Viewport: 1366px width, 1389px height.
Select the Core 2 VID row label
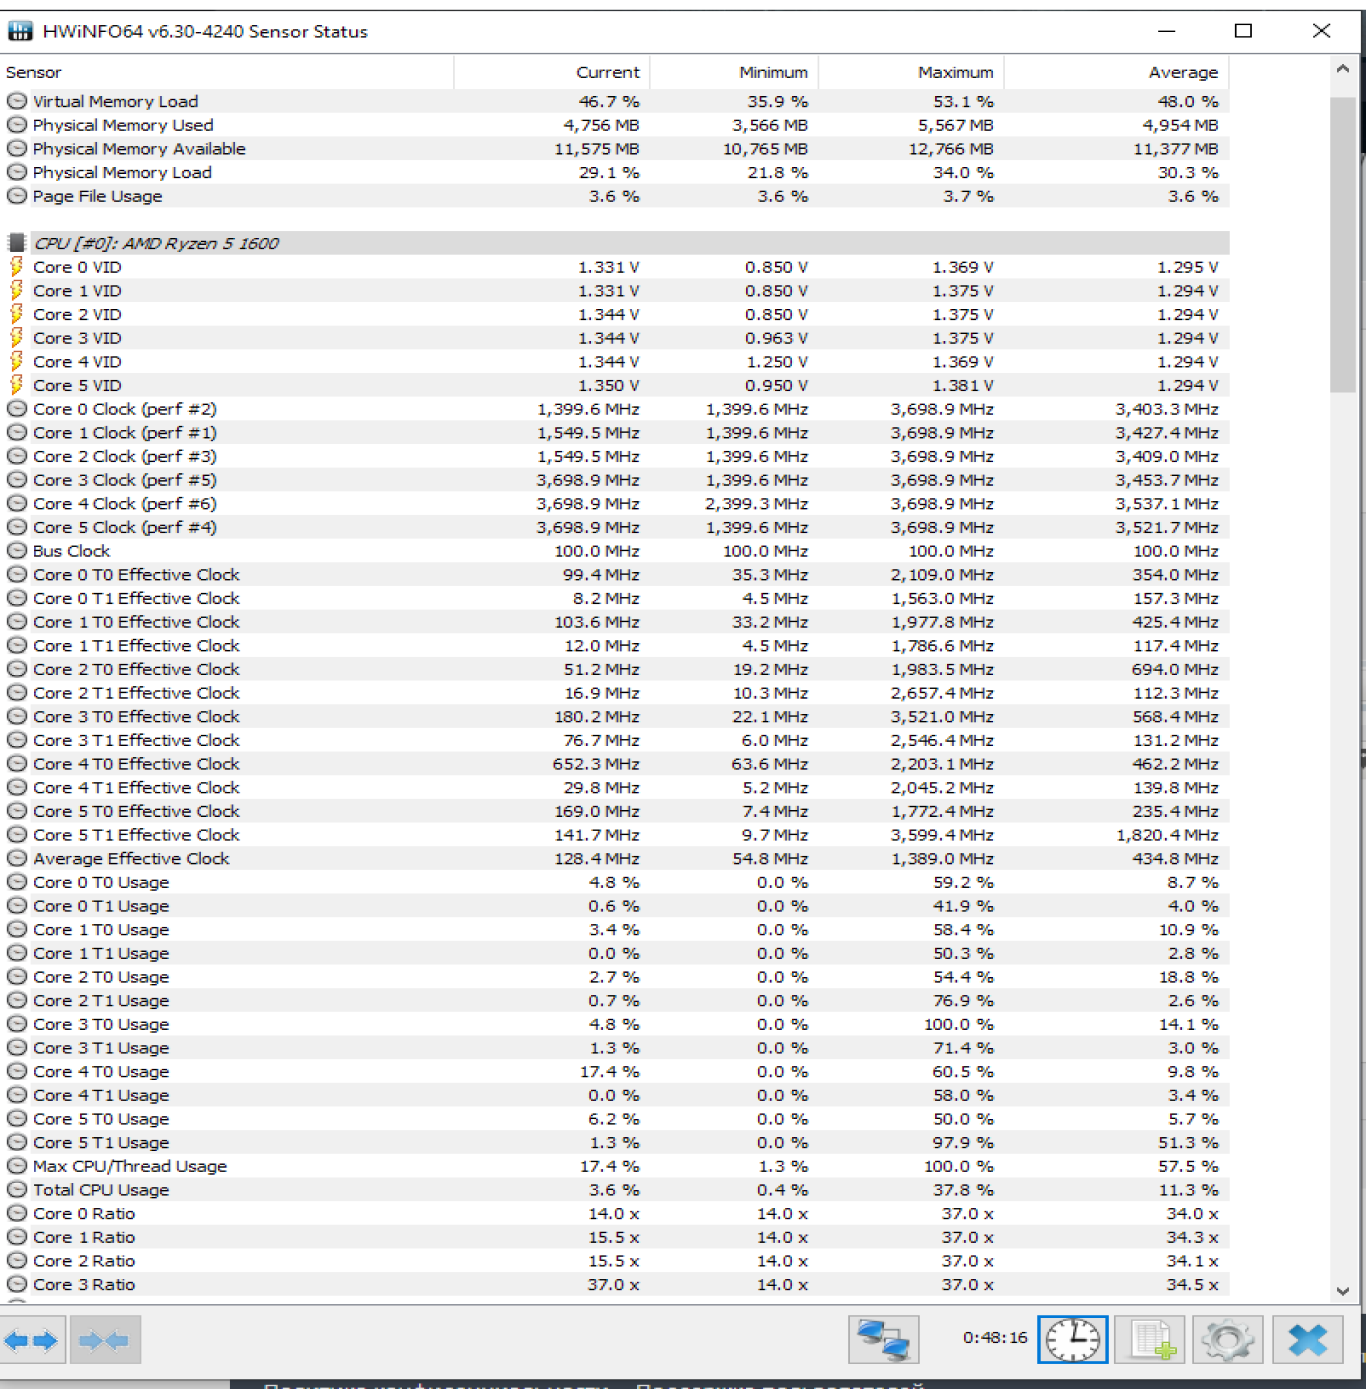point(77,314)
